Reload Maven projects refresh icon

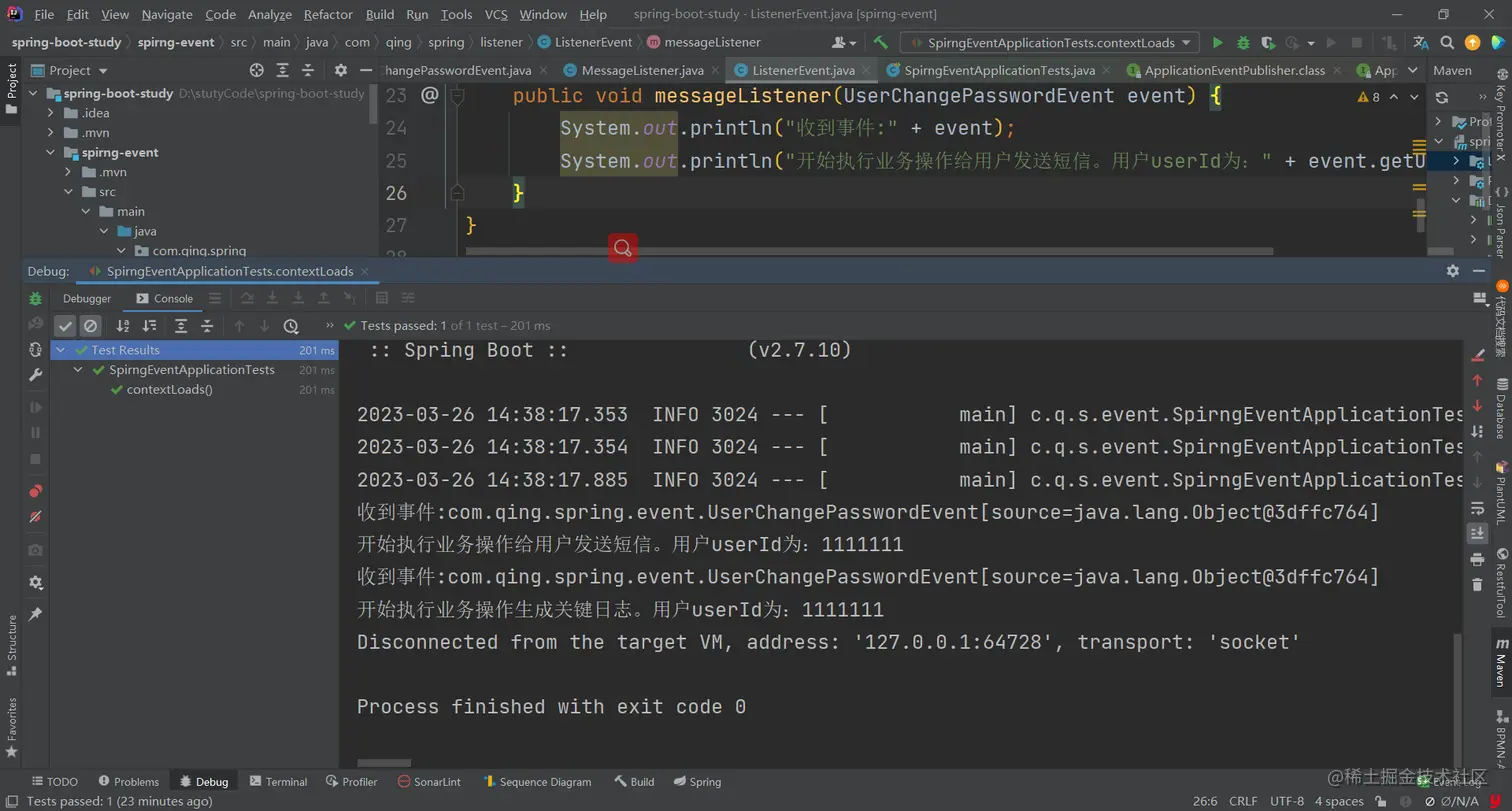point(1441,97)
